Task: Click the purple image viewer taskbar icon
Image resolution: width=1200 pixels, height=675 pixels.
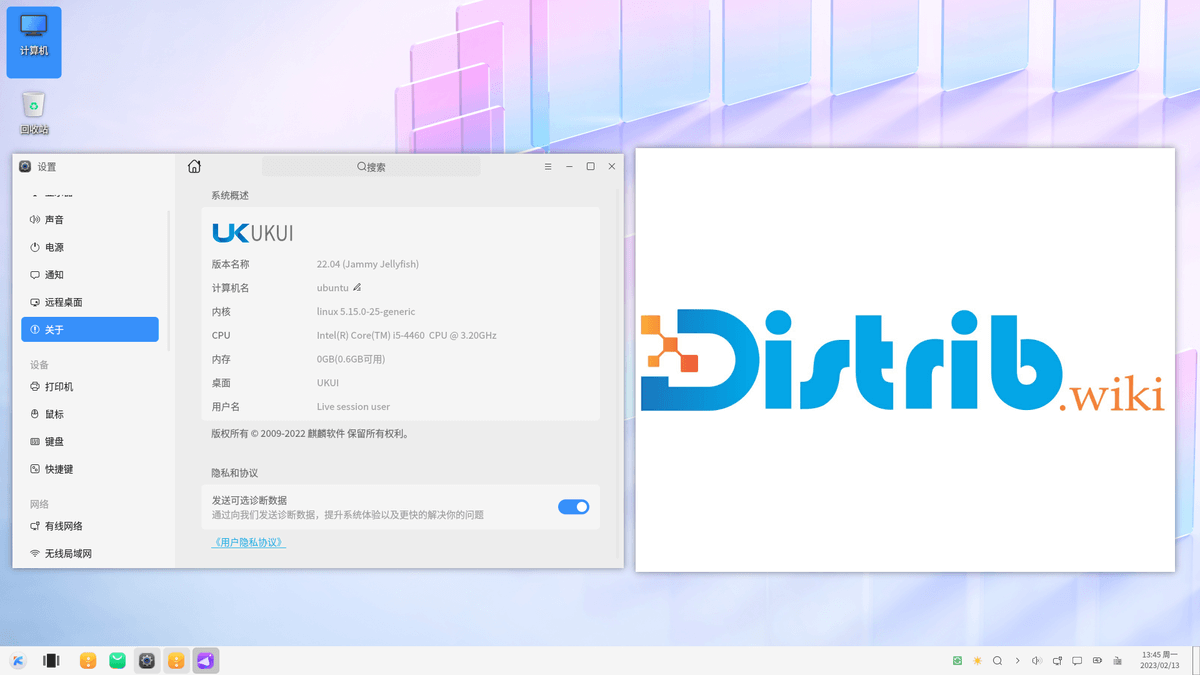Action: 206,661
